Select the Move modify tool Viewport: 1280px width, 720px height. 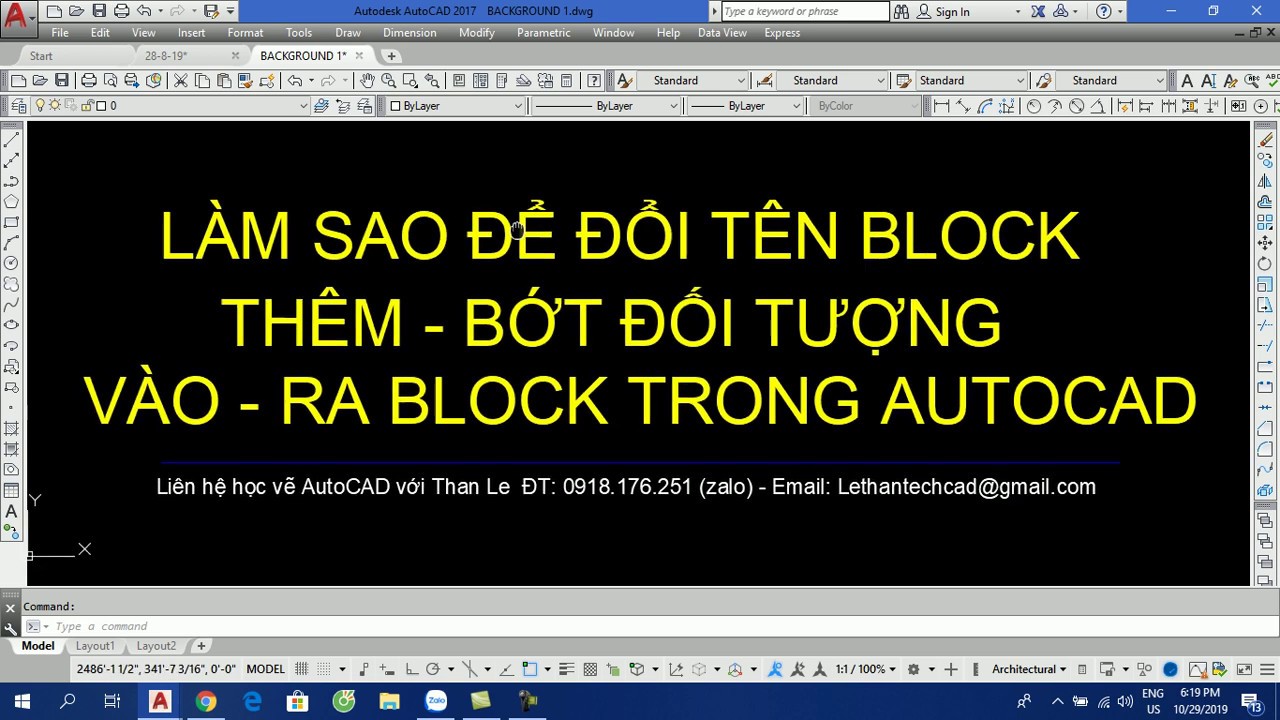[x=1265, y=243]
